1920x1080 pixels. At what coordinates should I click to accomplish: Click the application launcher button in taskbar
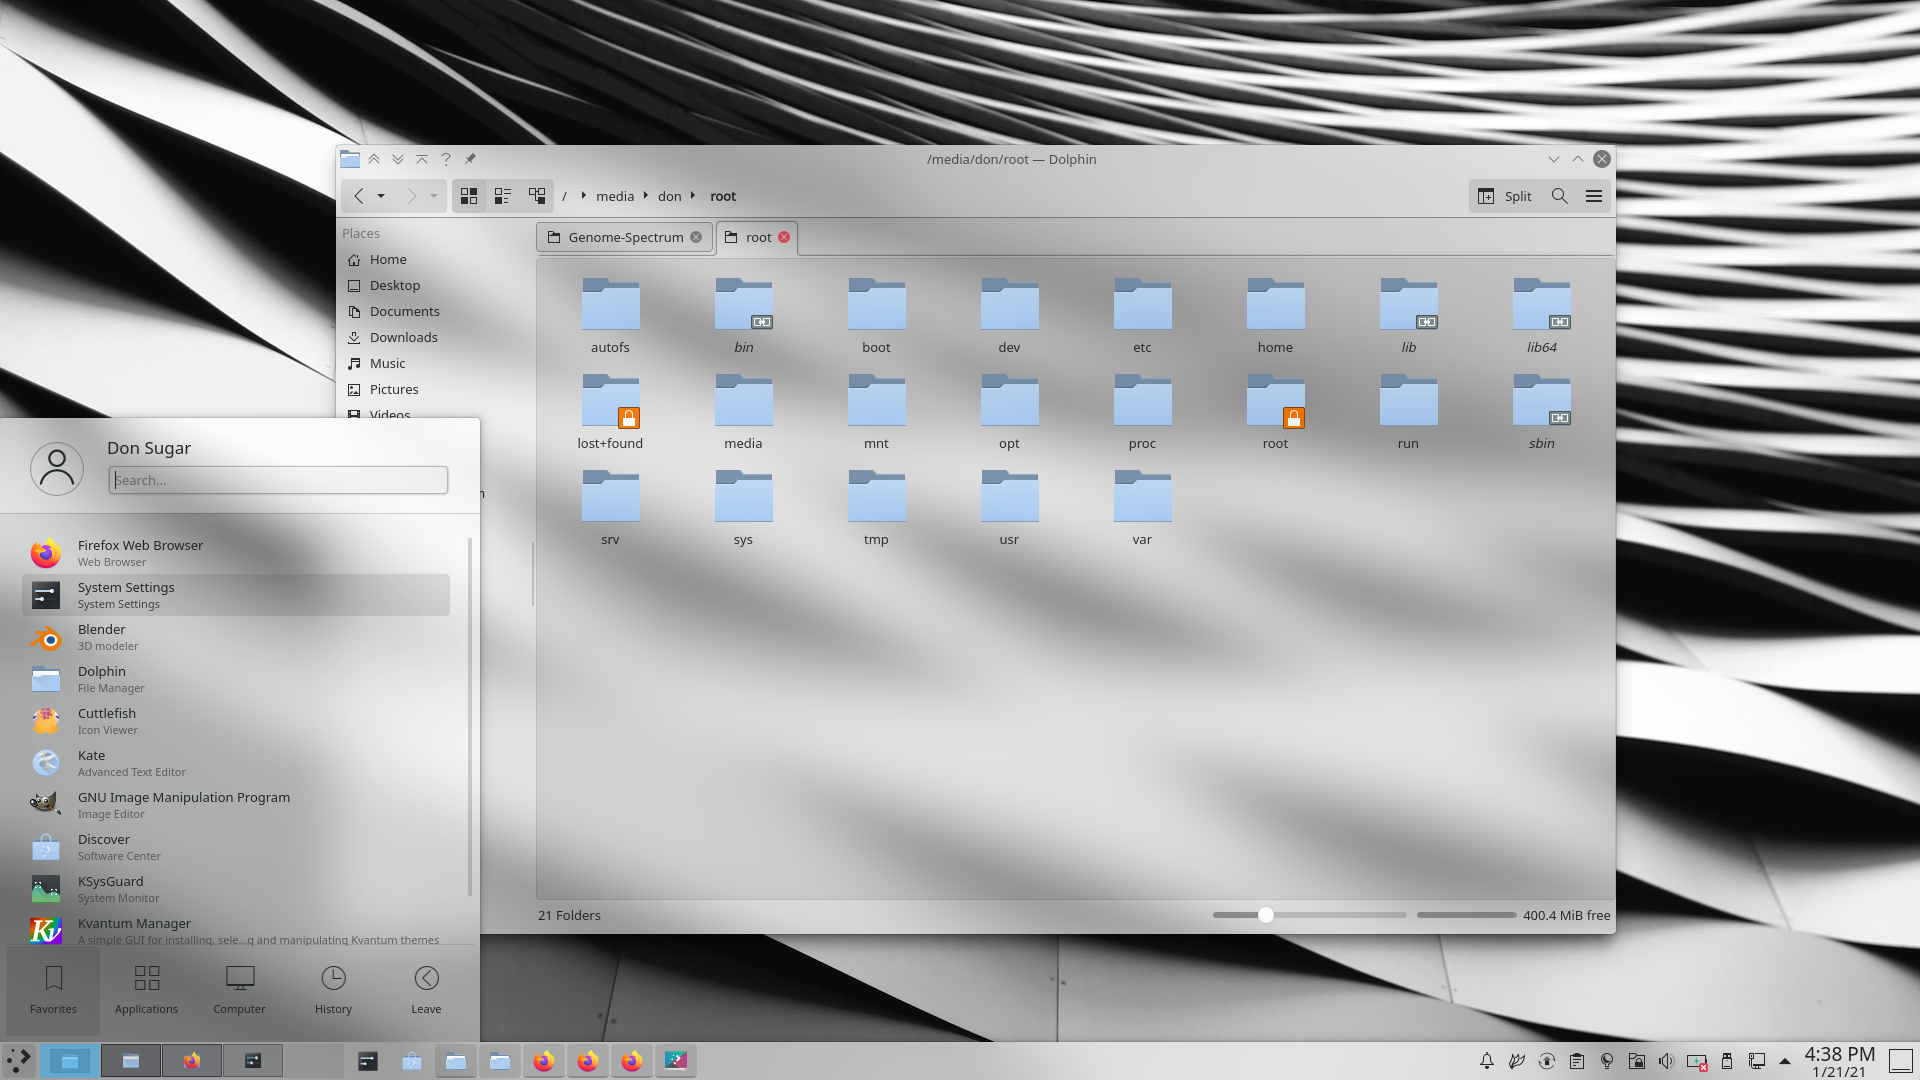tap(18, 1060)
